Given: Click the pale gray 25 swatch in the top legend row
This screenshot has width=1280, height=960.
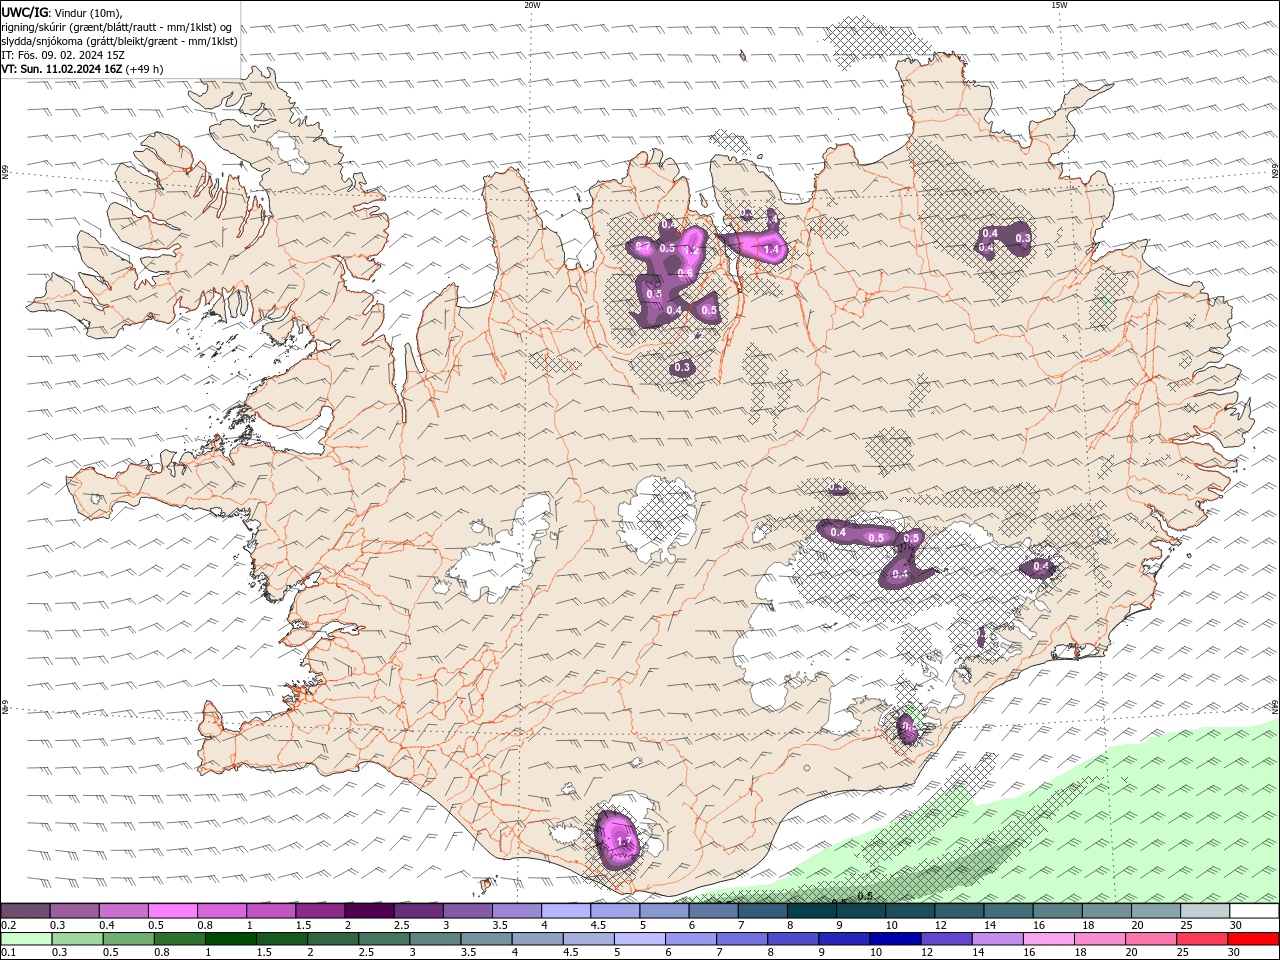Looking at the screenshot, I should [x=1205, y=911].
